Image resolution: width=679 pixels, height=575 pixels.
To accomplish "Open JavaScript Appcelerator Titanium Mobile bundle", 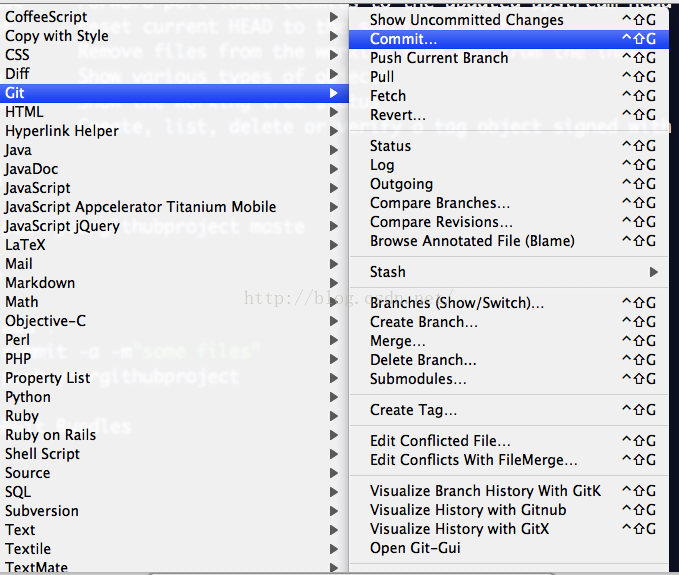I will point(174,207).
